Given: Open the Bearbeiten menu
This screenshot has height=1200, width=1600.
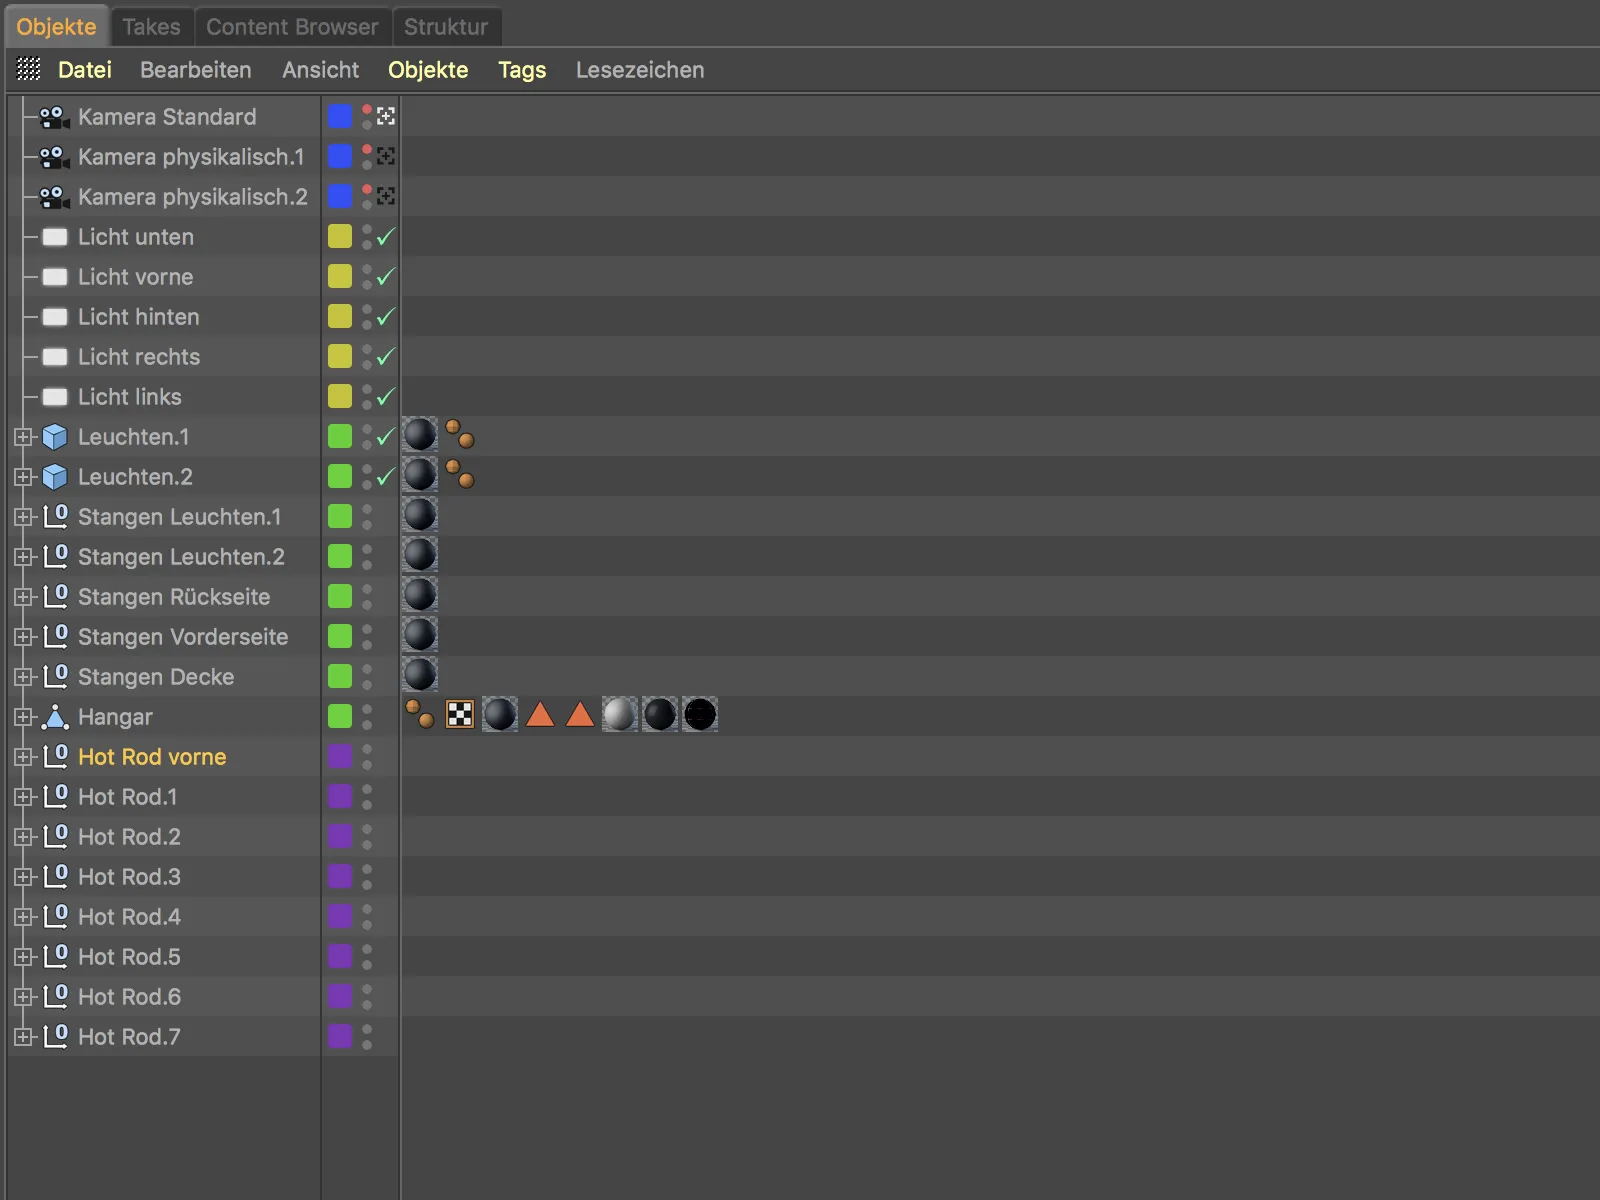Looking at the screenshot, I should 196,70.
